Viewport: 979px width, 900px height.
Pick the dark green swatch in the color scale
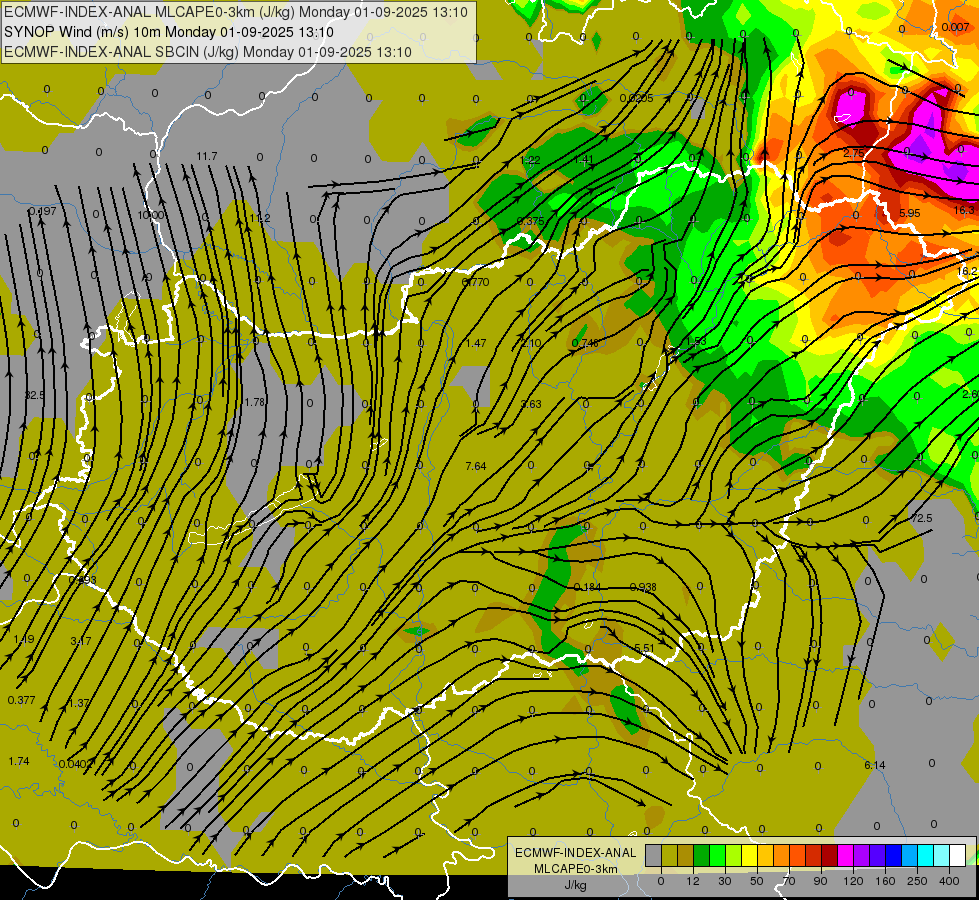point(702,855)
